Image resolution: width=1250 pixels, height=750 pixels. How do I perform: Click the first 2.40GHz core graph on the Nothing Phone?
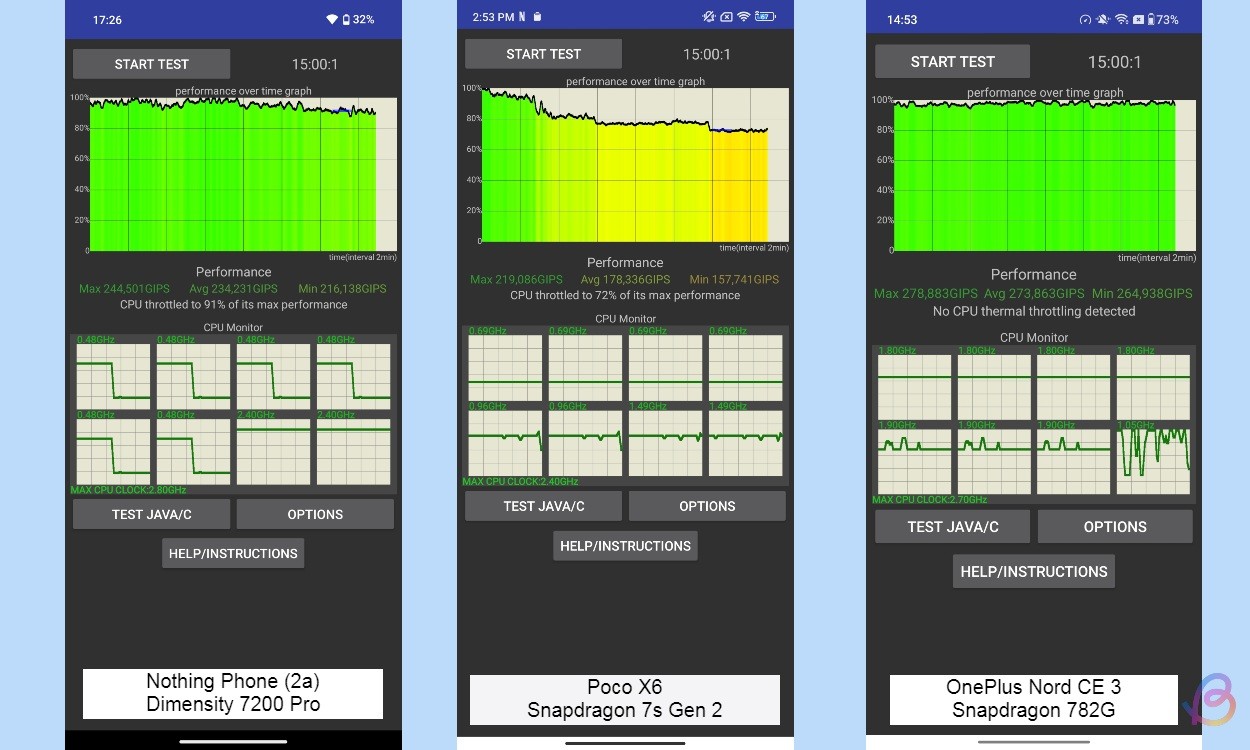(x=273, y=451)
